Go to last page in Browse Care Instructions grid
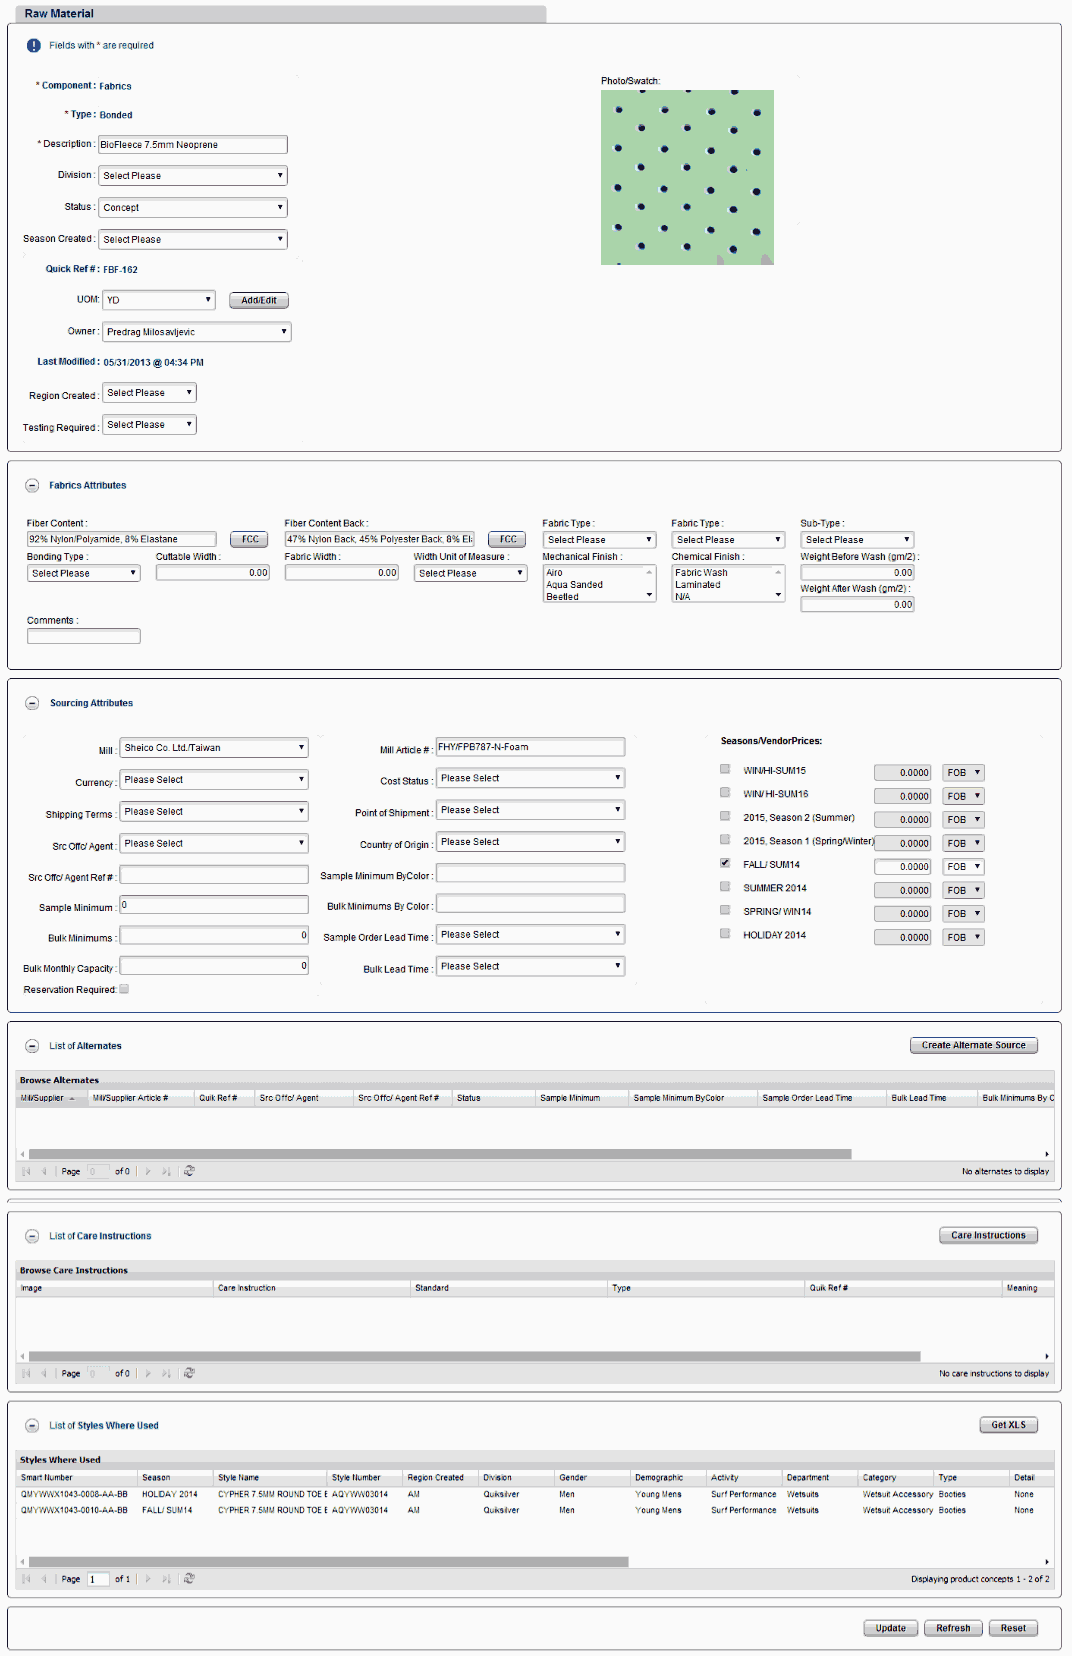Image resolution: width=1072 pixels, height=1656 pixels. coord(166,1373)
